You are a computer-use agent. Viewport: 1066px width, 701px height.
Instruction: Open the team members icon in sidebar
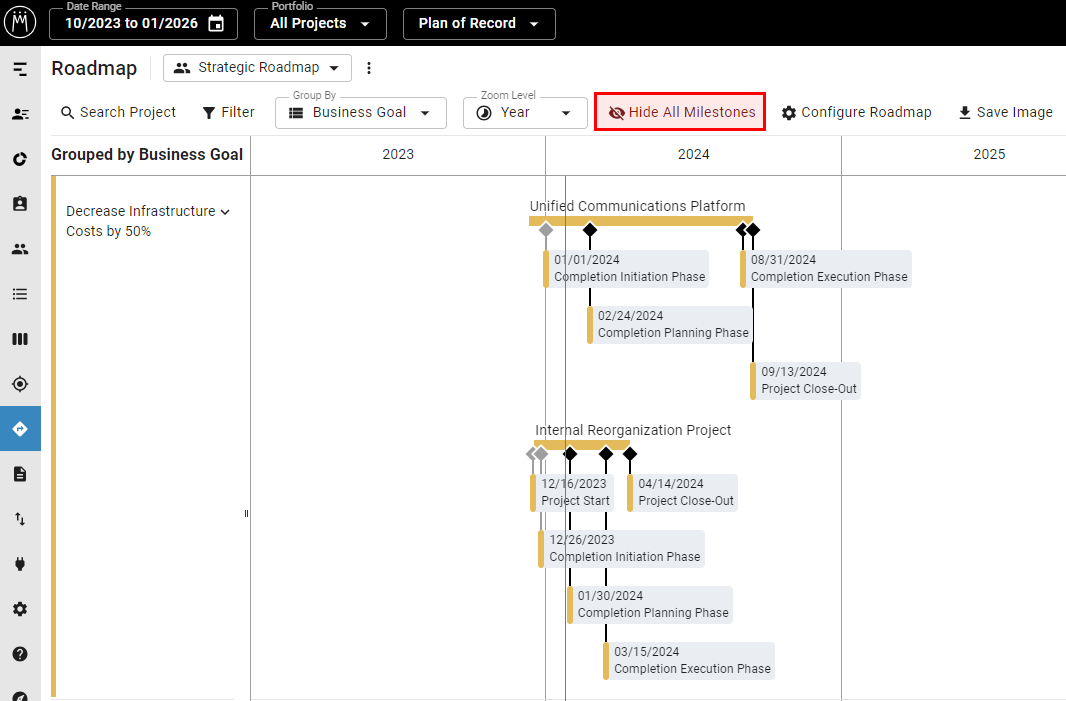tap(20, 248)
